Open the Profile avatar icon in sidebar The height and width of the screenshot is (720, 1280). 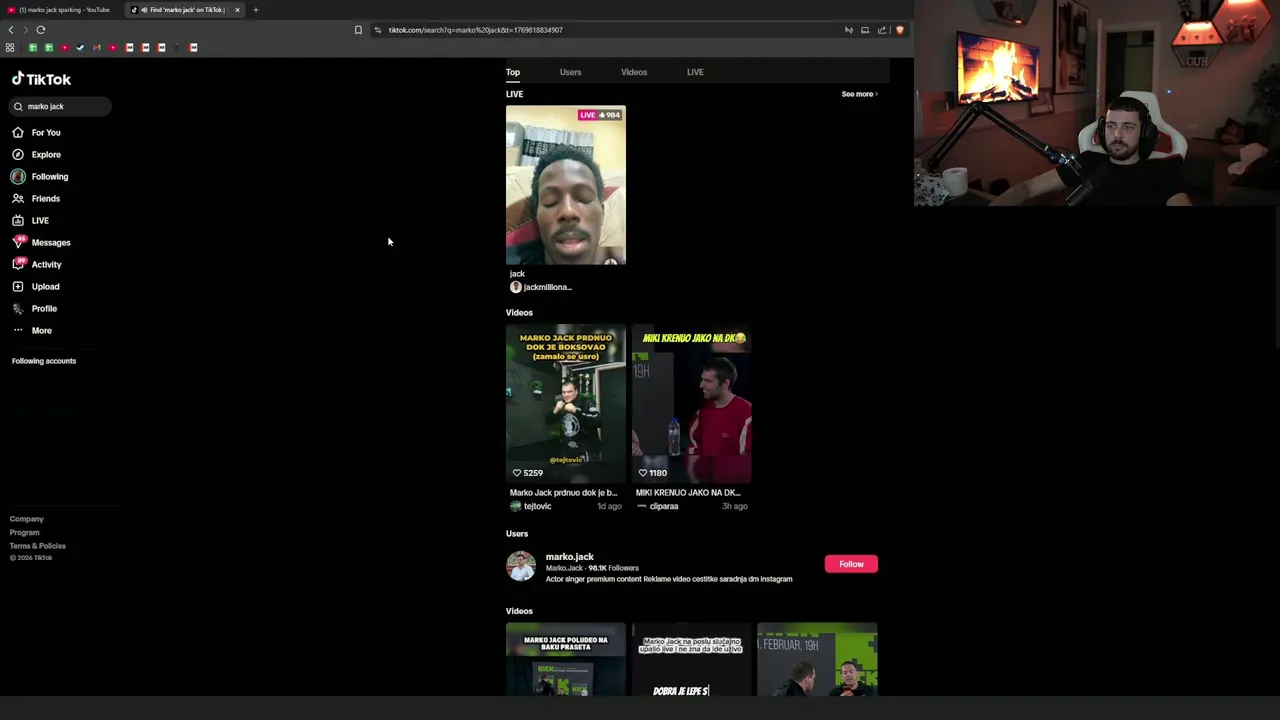click(18, 308)
